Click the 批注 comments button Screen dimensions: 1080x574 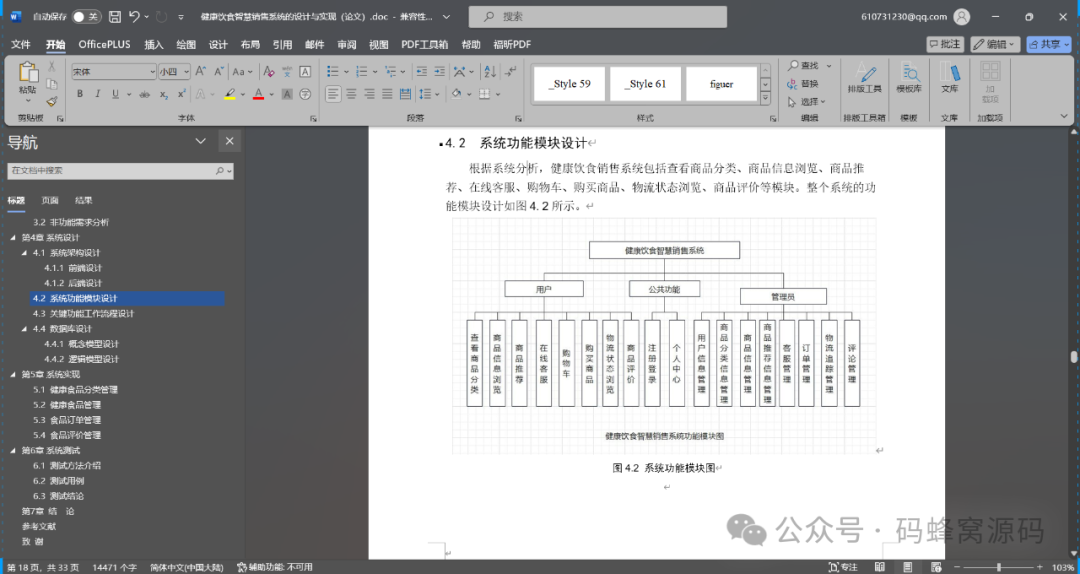point(944,44)
